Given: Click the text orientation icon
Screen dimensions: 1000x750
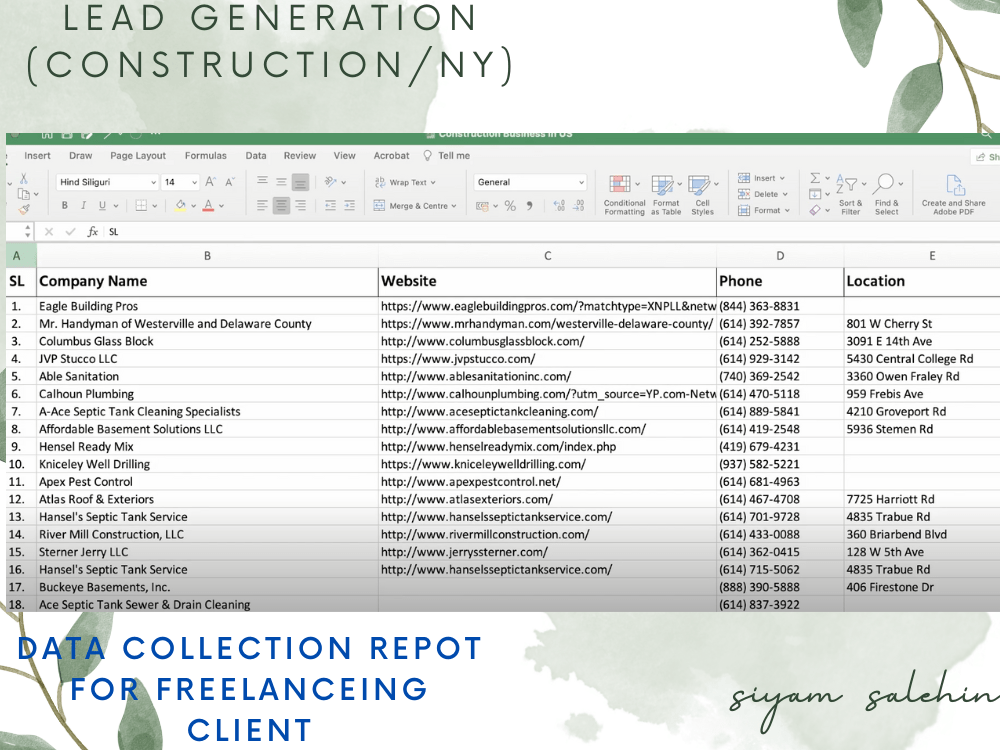Looking at the screenshot, I should pyautogui.click(x=330, y=182).
